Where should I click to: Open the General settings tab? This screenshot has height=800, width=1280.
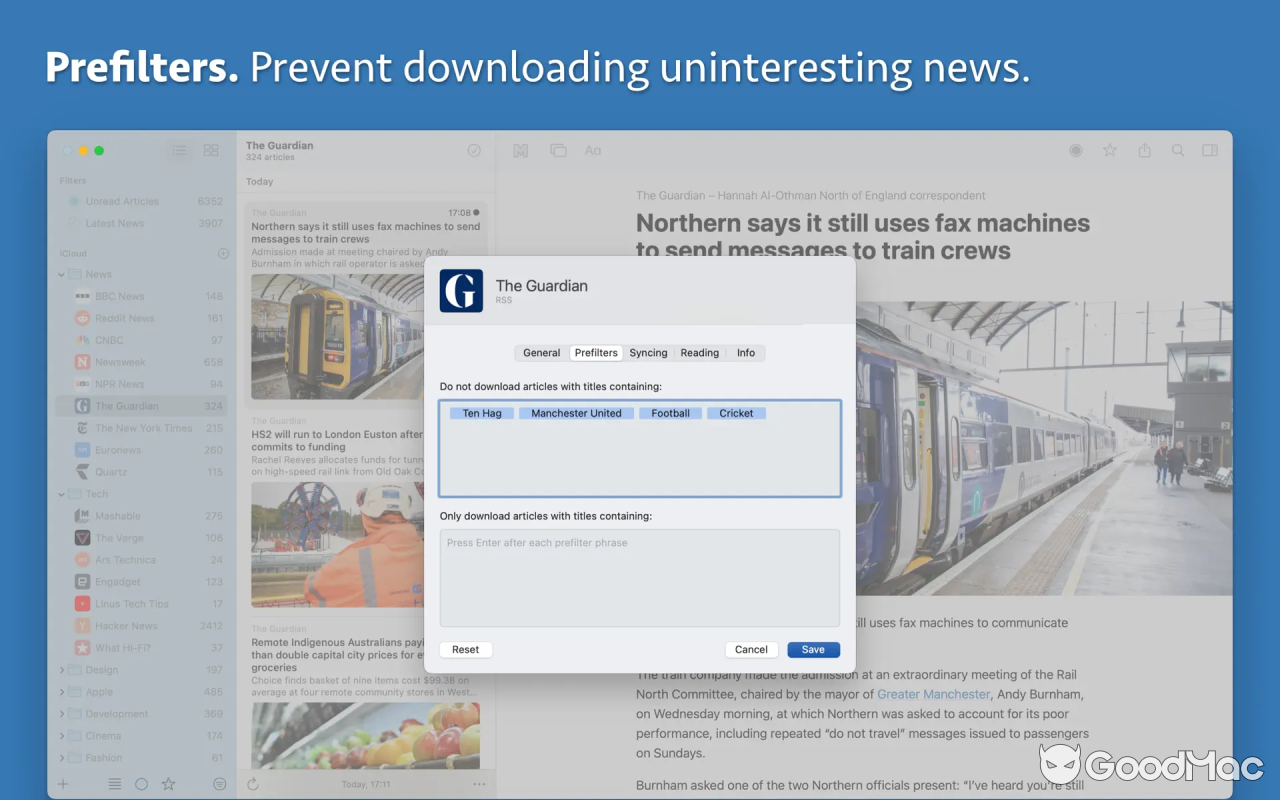541,352
